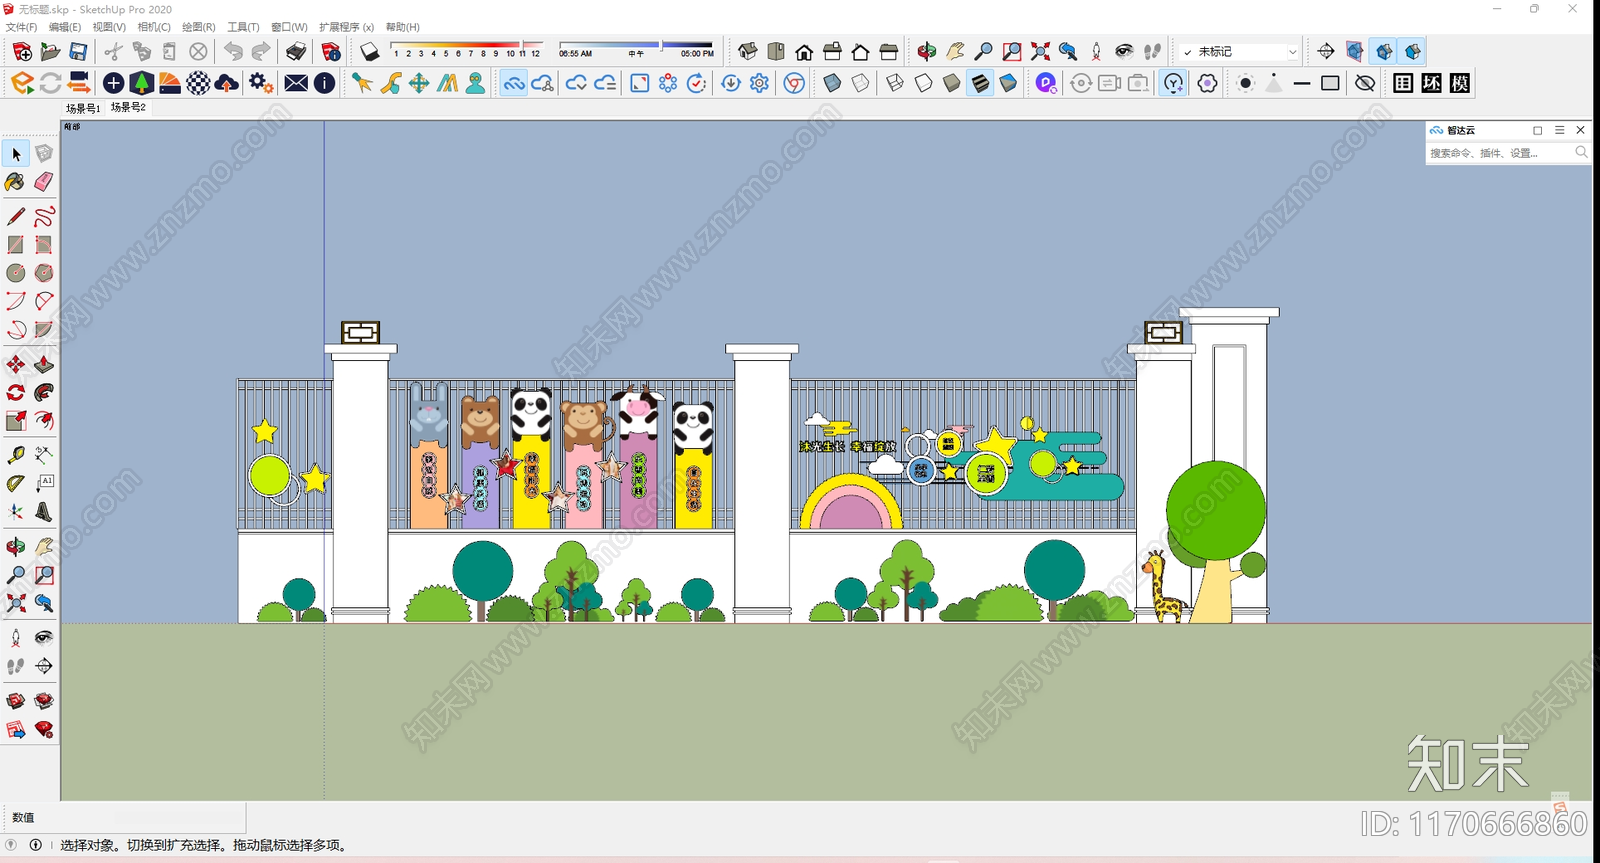The height and width of the screenshot is (863, 1600).
Task: Open the gears settings plugin icon
Action: click(x=261, y=83)
